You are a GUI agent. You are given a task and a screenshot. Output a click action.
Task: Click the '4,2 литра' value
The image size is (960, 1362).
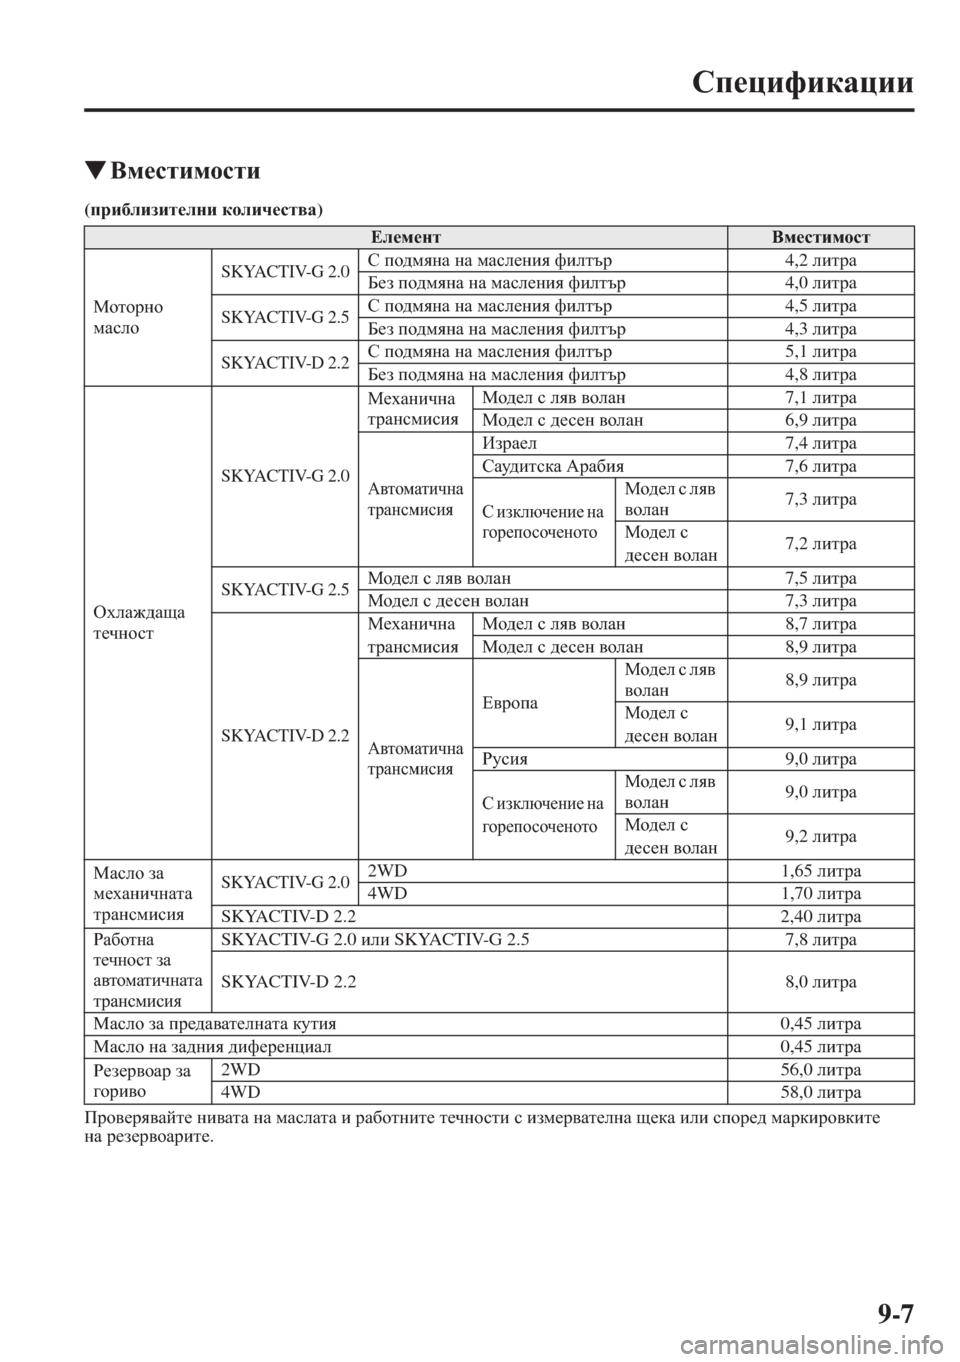820,261
